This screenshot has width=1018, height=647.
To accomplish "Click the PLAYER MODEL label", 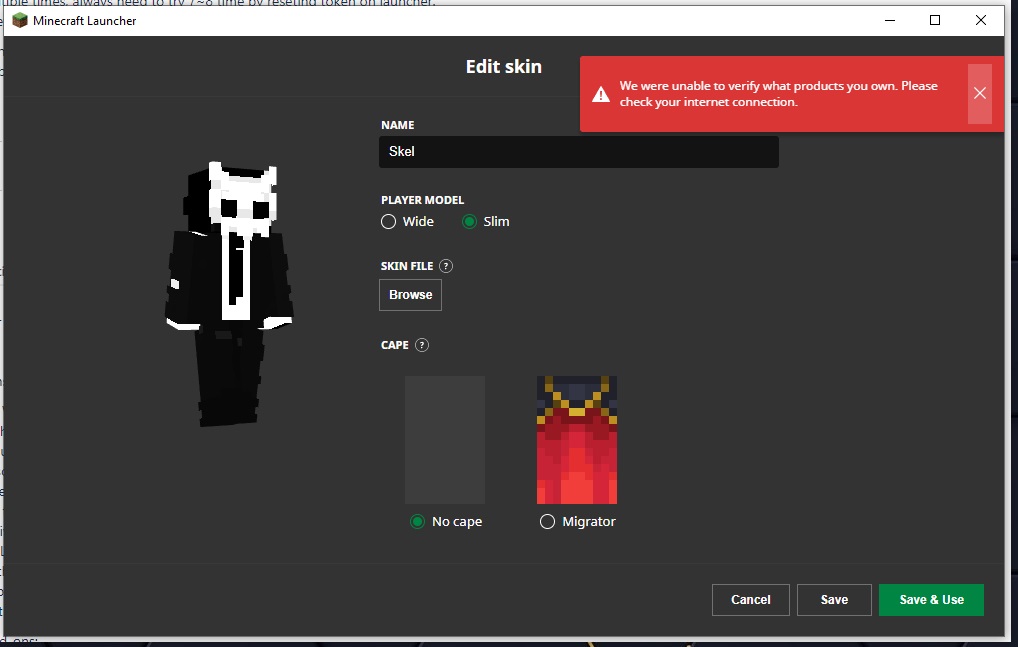I will 423,200.
